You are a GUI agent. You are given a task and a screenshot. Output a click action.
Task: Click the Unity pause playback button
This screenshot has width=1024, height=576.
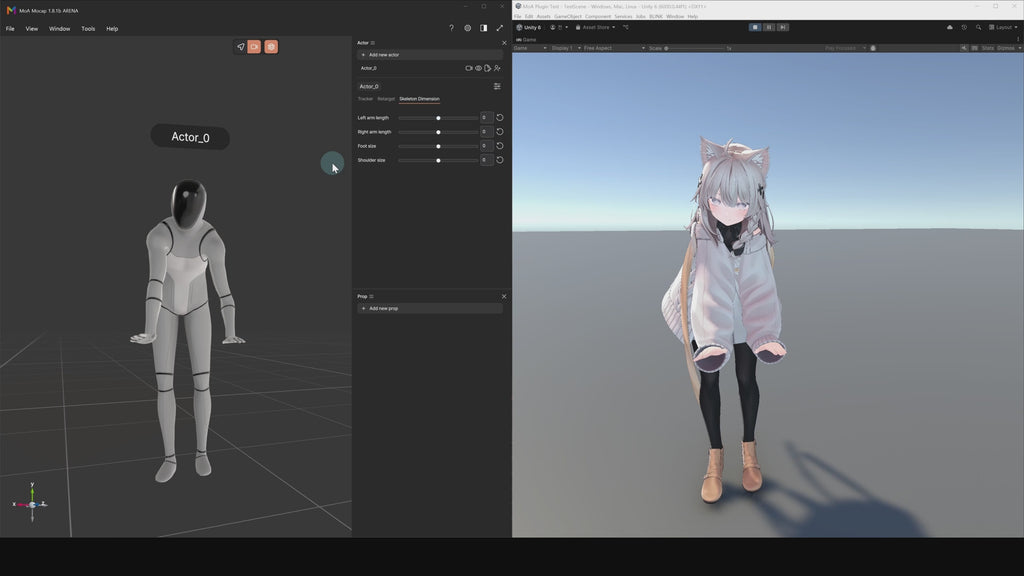pyautogui.click(x=769, y=27)
